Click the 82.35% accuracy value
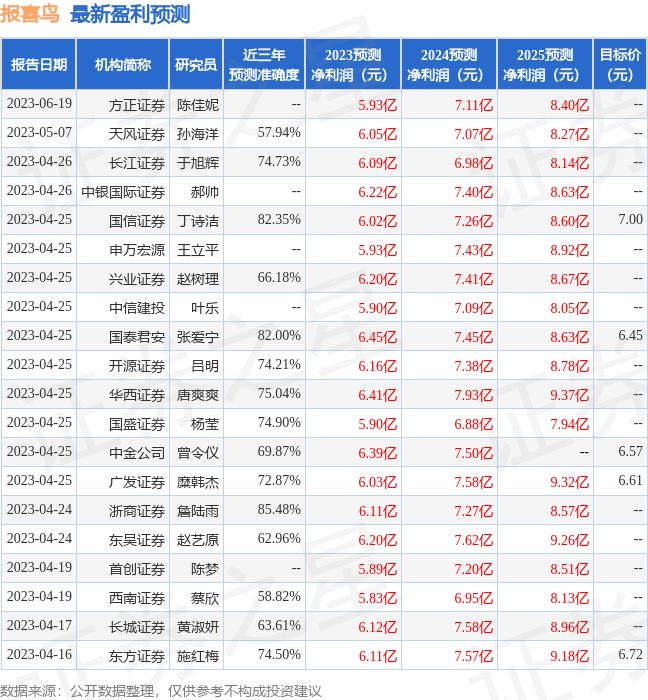648x700 pixels. (x=279, y=220)
